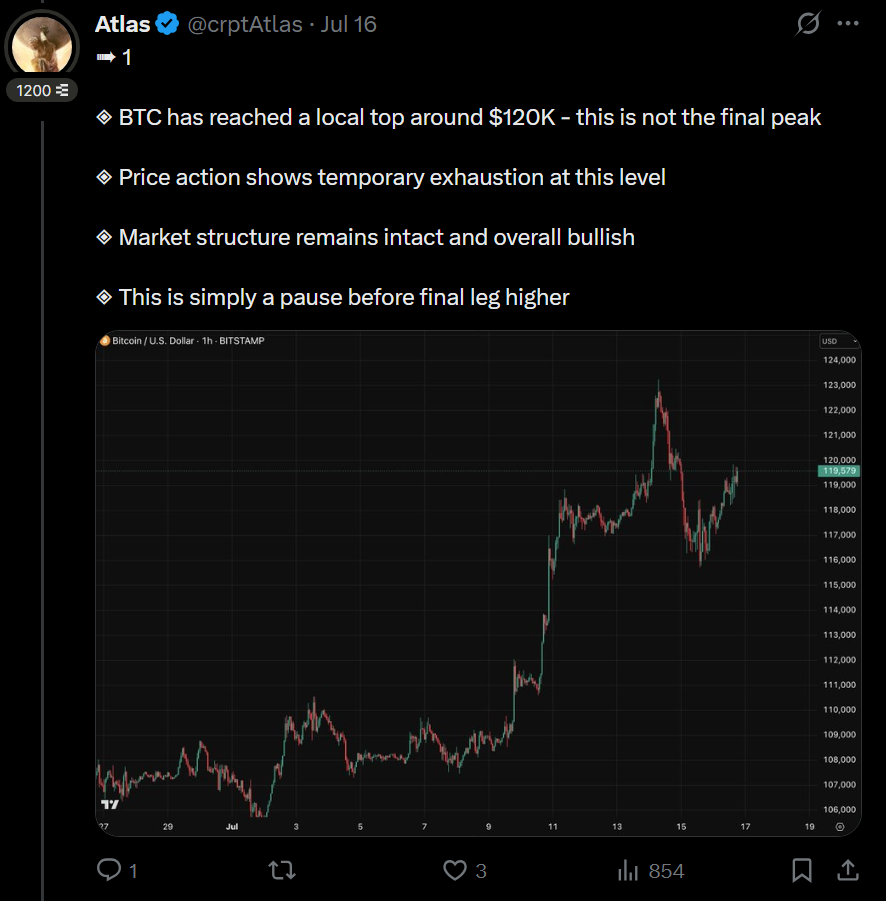Open the more options ellipsis menu

[848, 24]
